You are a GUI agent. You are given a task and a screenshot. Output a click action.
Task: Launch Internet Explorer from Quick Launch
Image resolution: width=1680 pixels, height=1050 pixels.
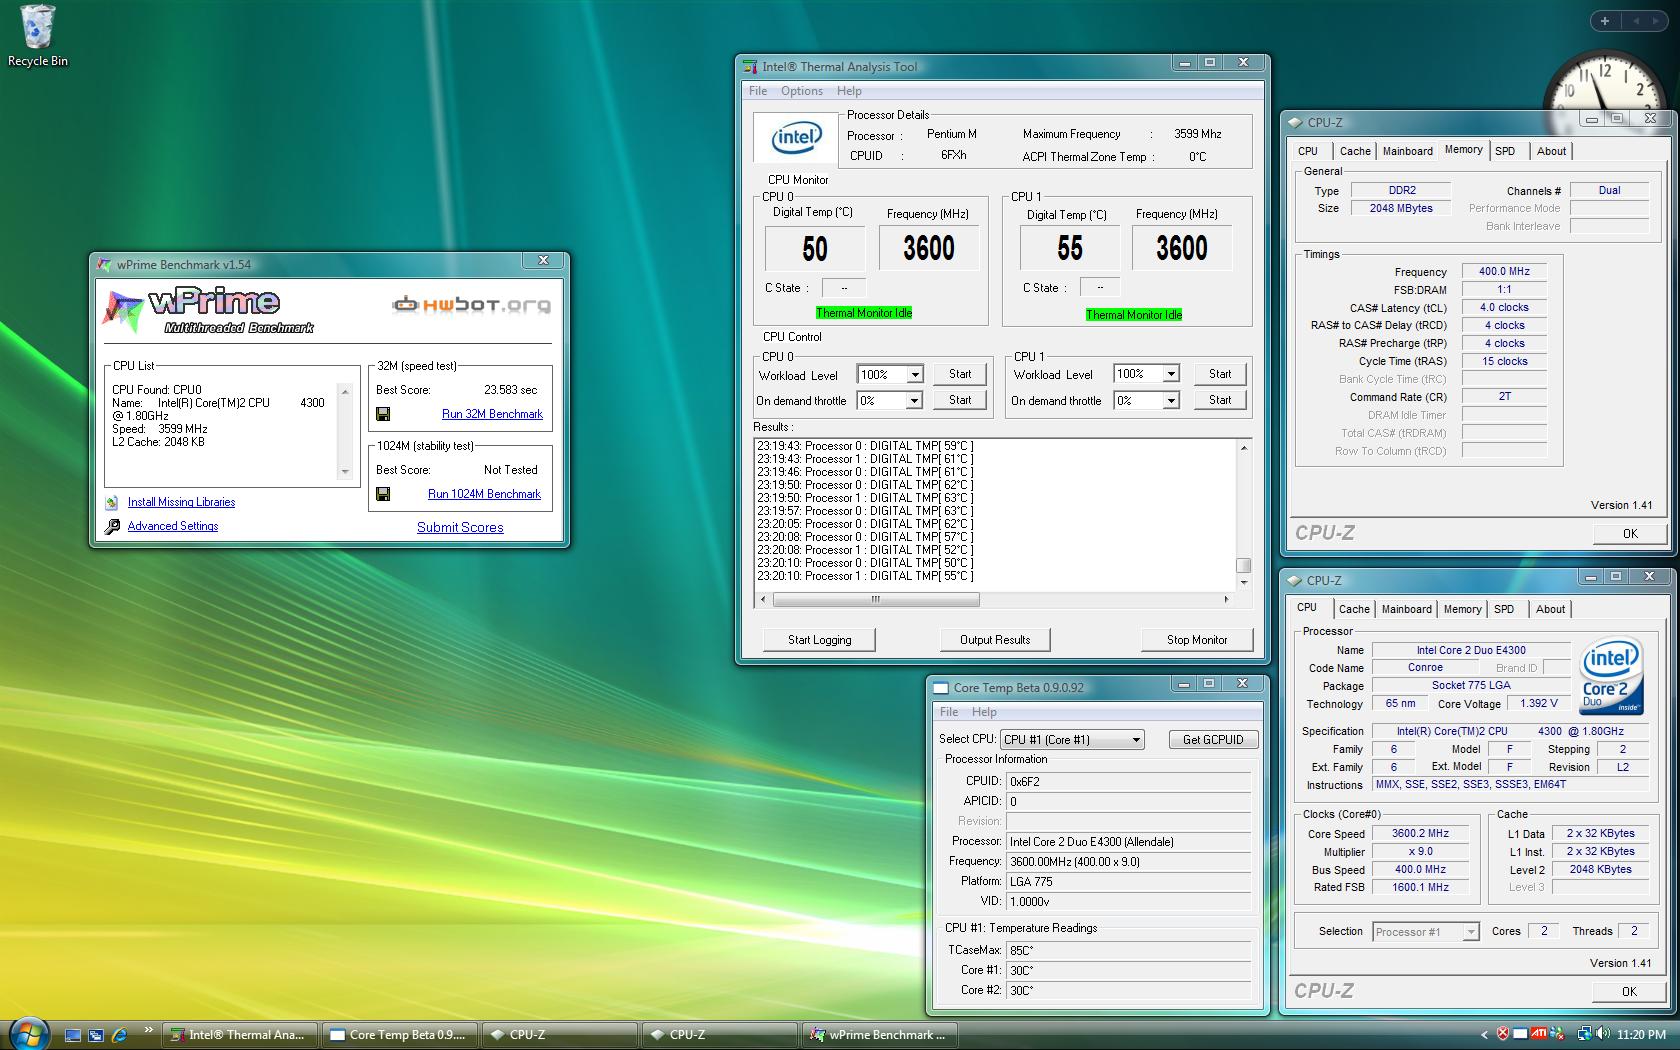click(x=120, y=1035)
